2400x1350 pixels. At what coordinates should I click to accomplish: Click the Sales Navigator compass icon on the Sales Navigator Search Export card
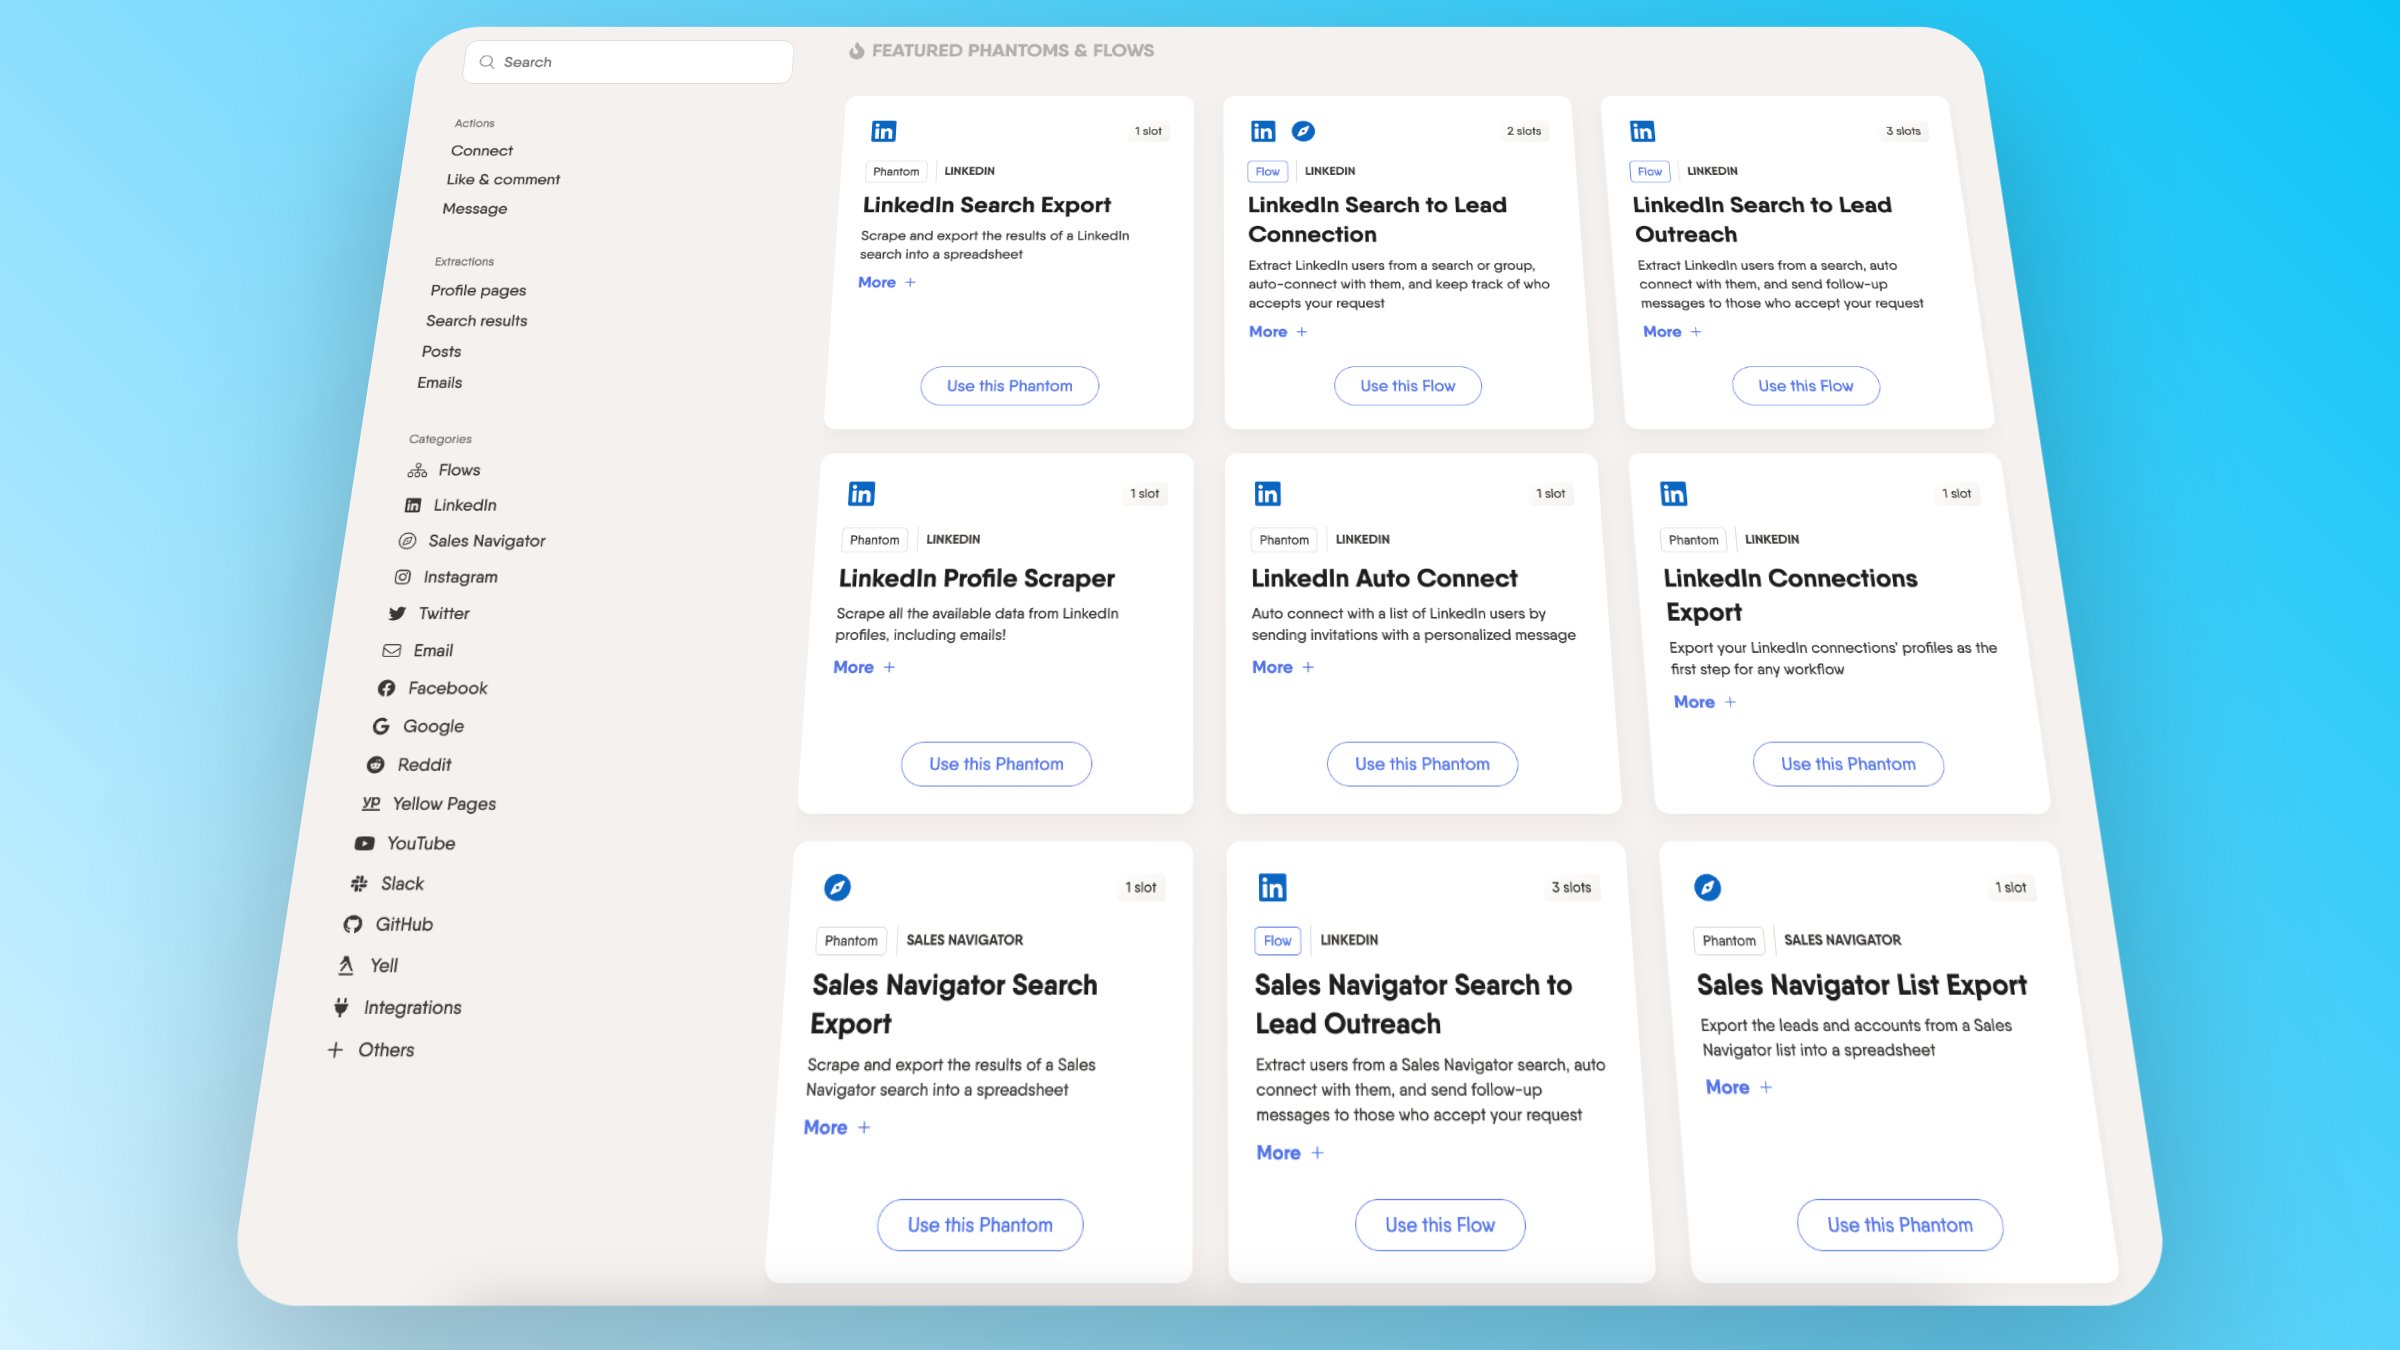837,887
